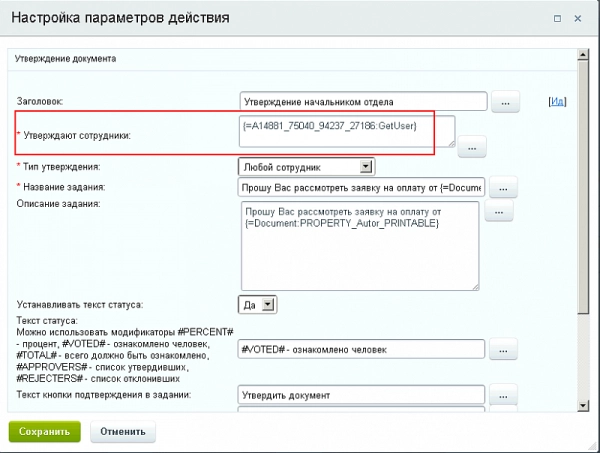Viewport: 600px width, 453px height.
Task: Click the '...' button beside the Заголовок field
Action: (505, 102)
